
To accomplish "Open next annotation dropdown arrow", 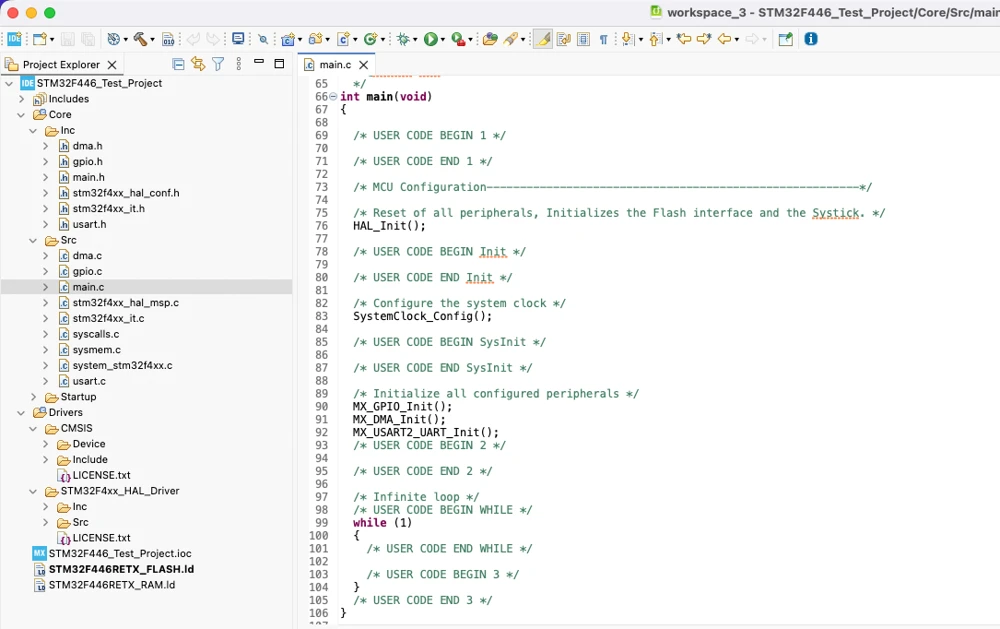I will tap(640, 40).
